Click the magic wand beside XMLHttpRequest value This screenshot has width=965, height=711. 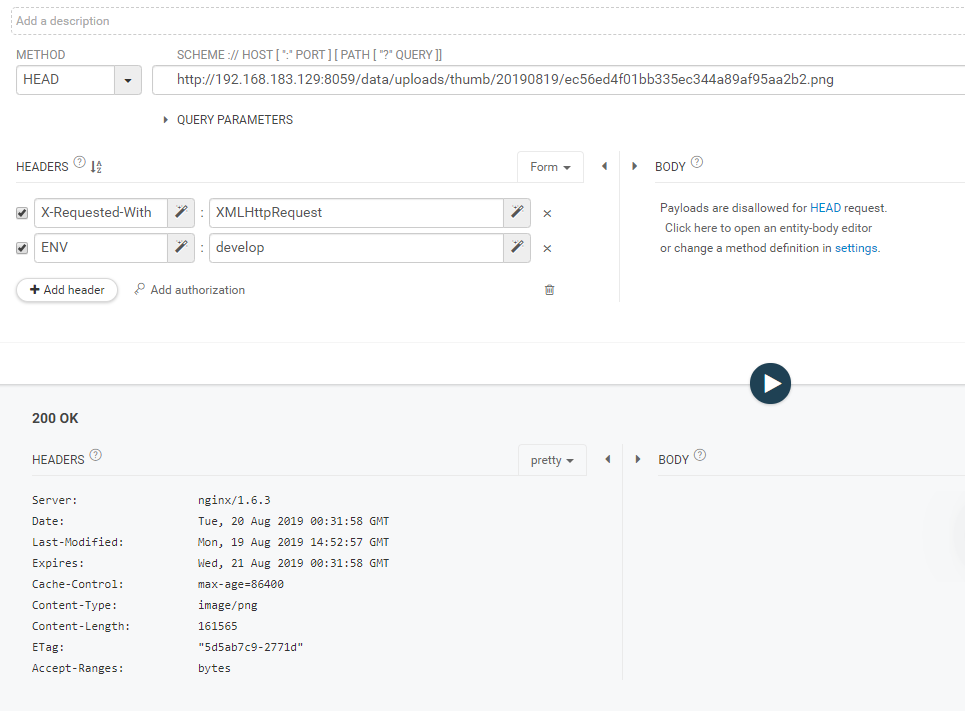516,212
